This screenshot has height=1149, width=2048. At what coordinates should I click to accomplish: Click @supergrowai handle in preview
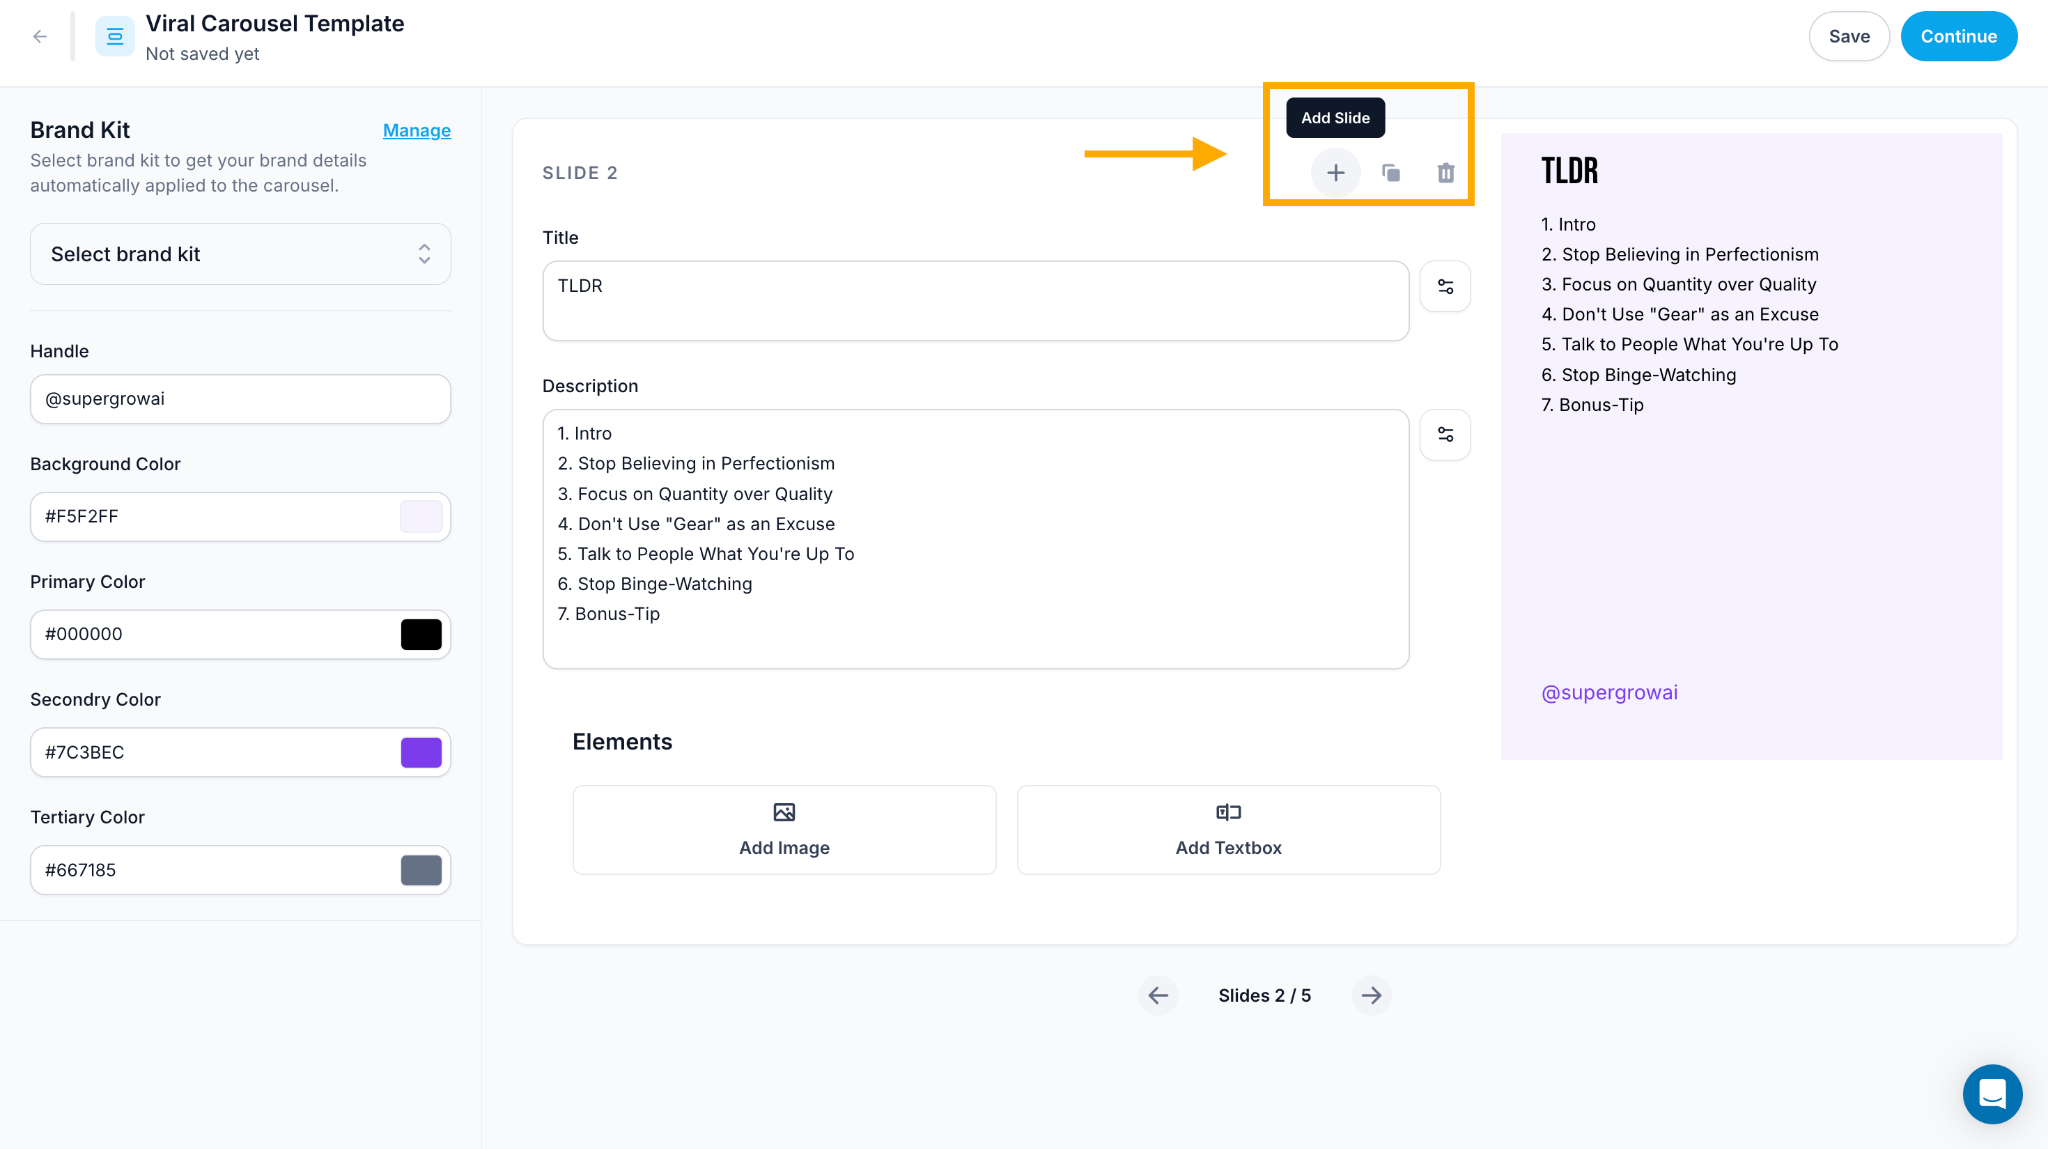coord(1609,693)
